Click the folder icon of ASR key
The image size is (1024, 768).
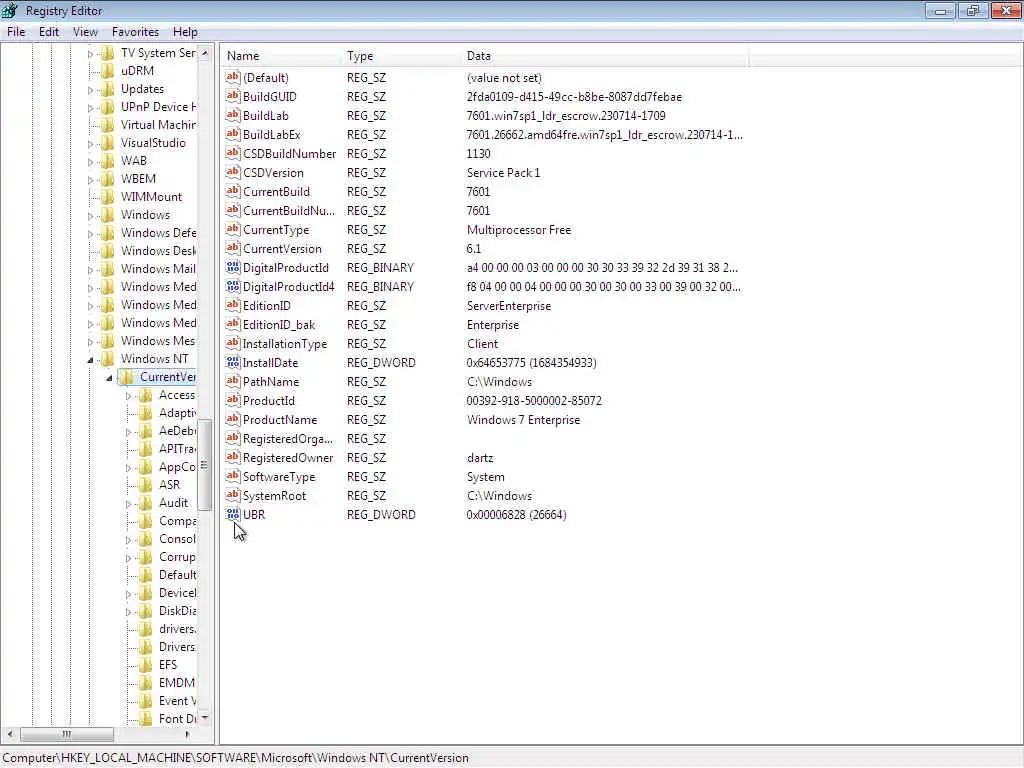[x=146, y=485]
